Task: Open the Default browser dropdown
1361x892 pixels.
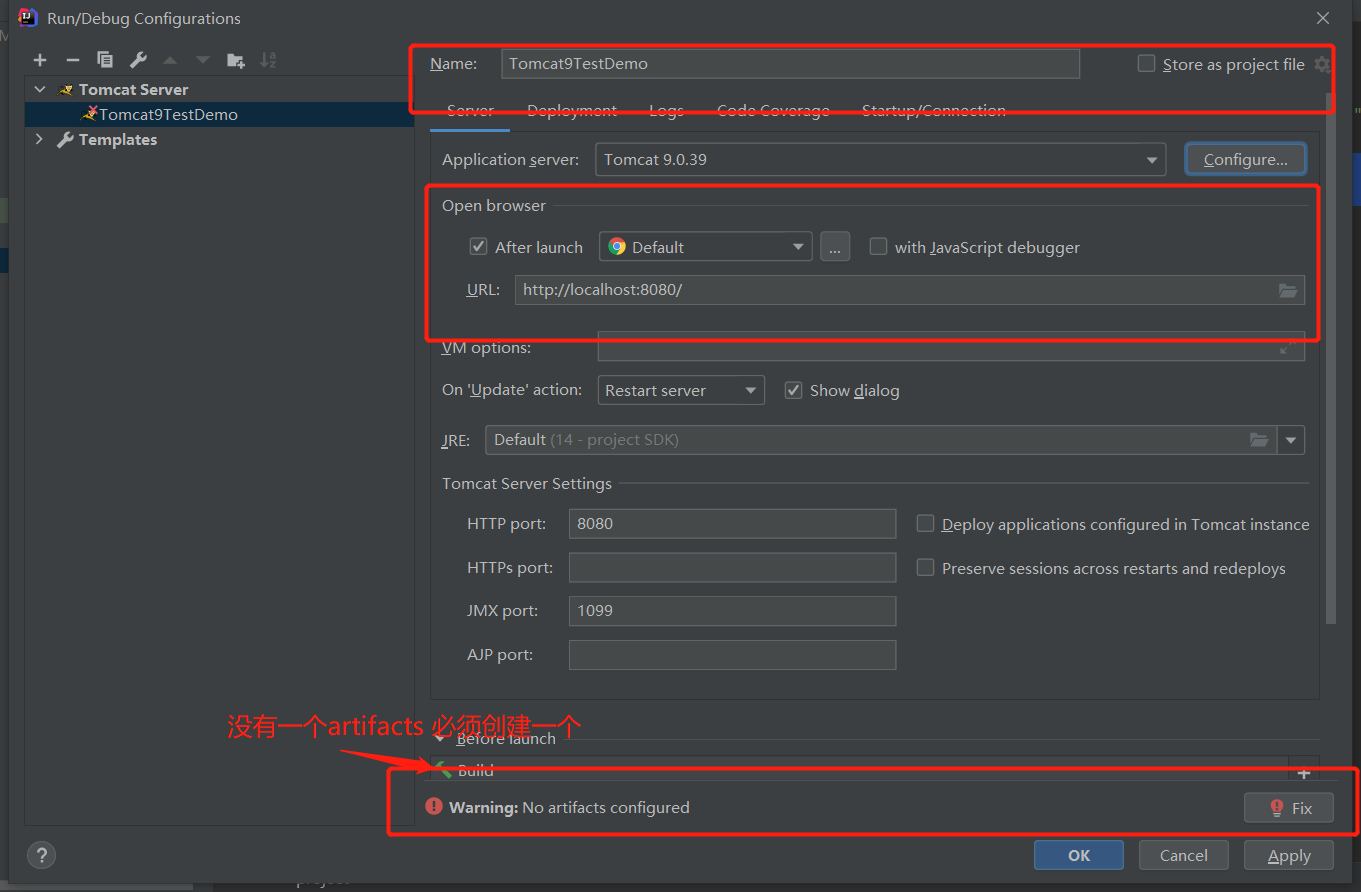Action: pos(706,247)
